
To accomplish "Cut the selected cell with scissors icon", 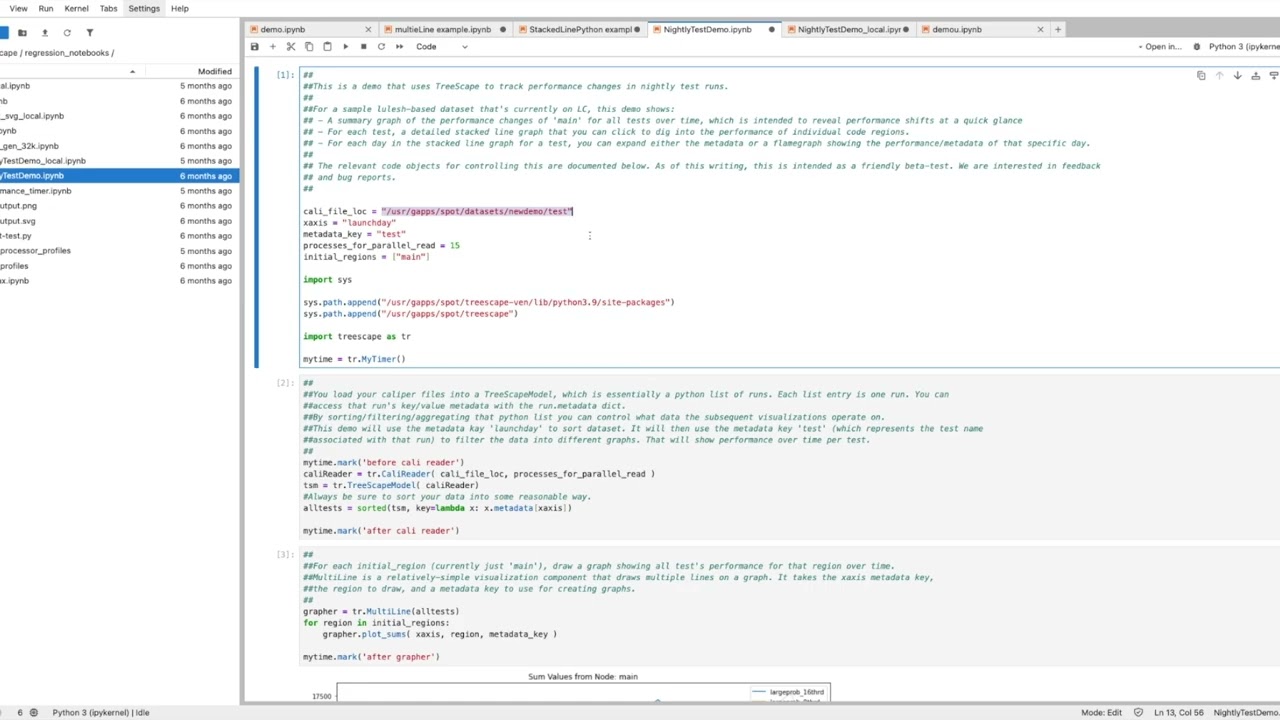I will (291, 47).
